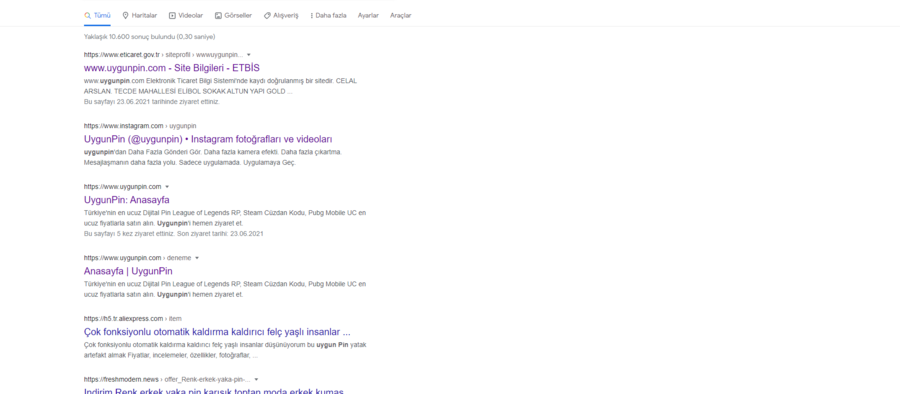The width and height of the screenshot is (900, 394).
Task: Click the map pin icon beside Haritalar
Action: (x=126, y=16)
